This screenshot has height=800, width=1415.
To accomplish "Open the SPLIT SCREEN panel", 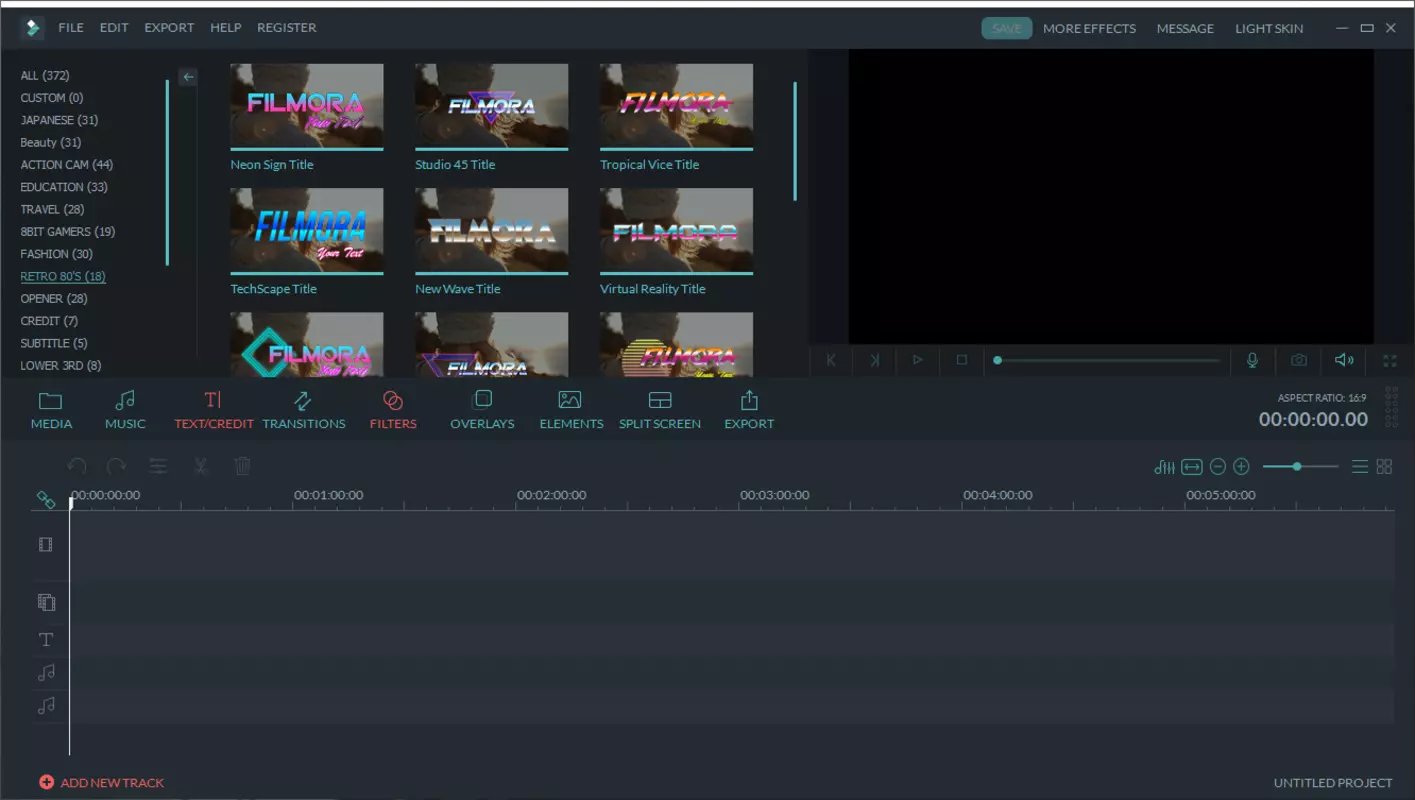I will coord(660,410).
